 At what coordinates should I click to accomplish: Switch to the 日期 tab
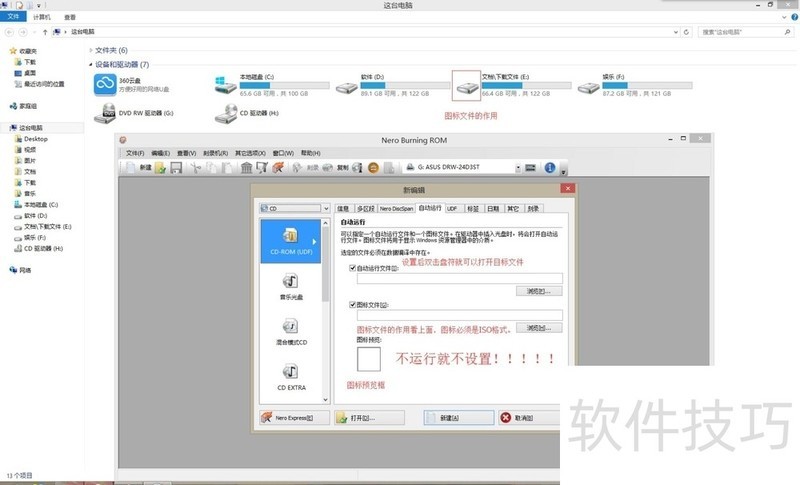click(x=493, y=209)
